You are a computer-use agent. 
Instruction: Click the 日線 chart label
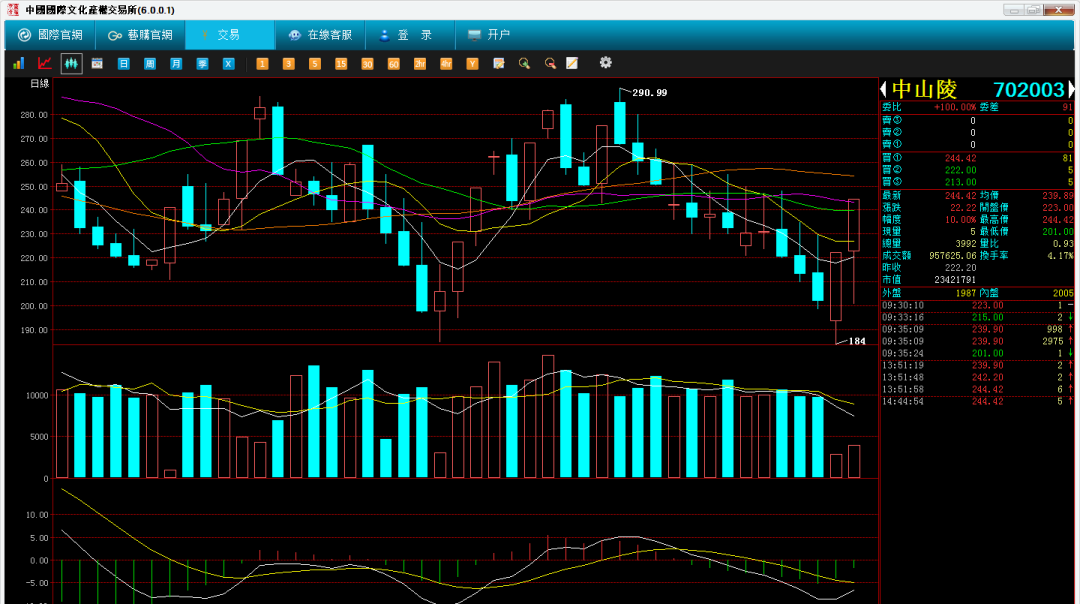pyautogui.click(x=39, y=83)
